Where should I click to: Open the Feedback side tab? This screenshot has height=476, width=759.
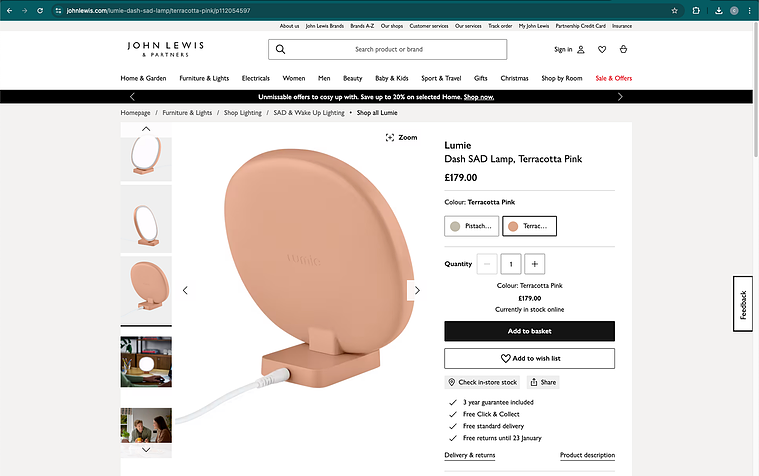click(743, 304)
